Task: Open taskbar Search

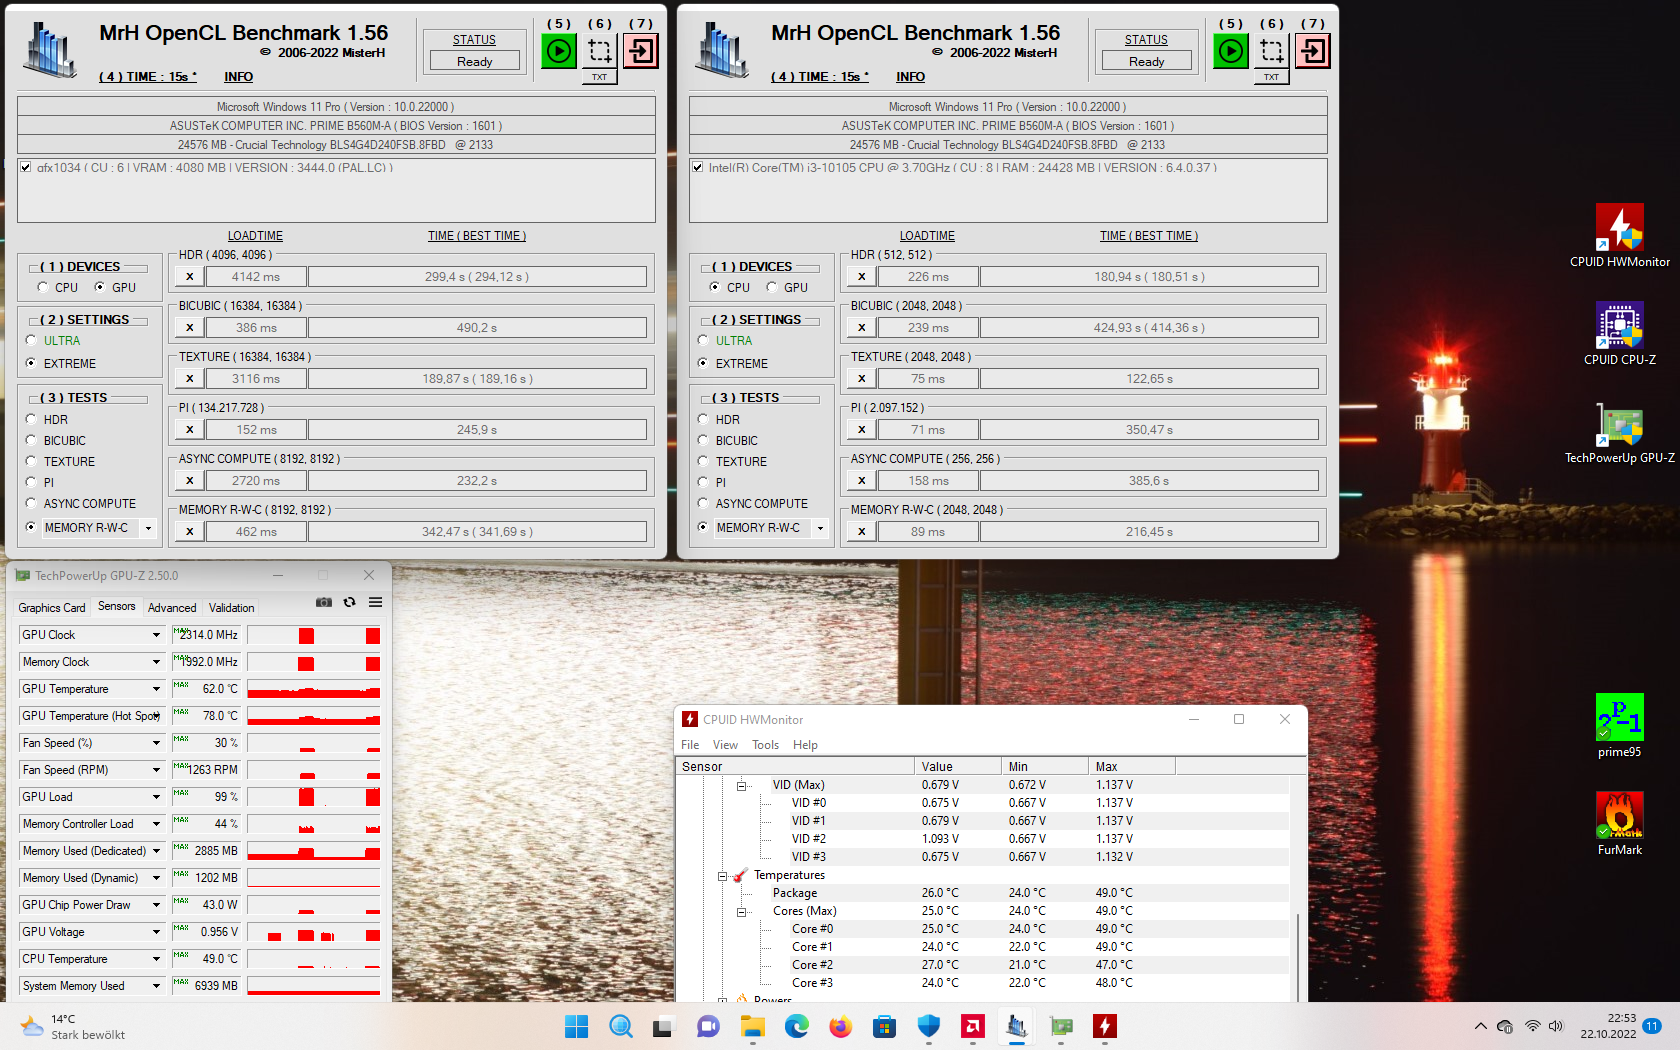Action: (621, 1026)
